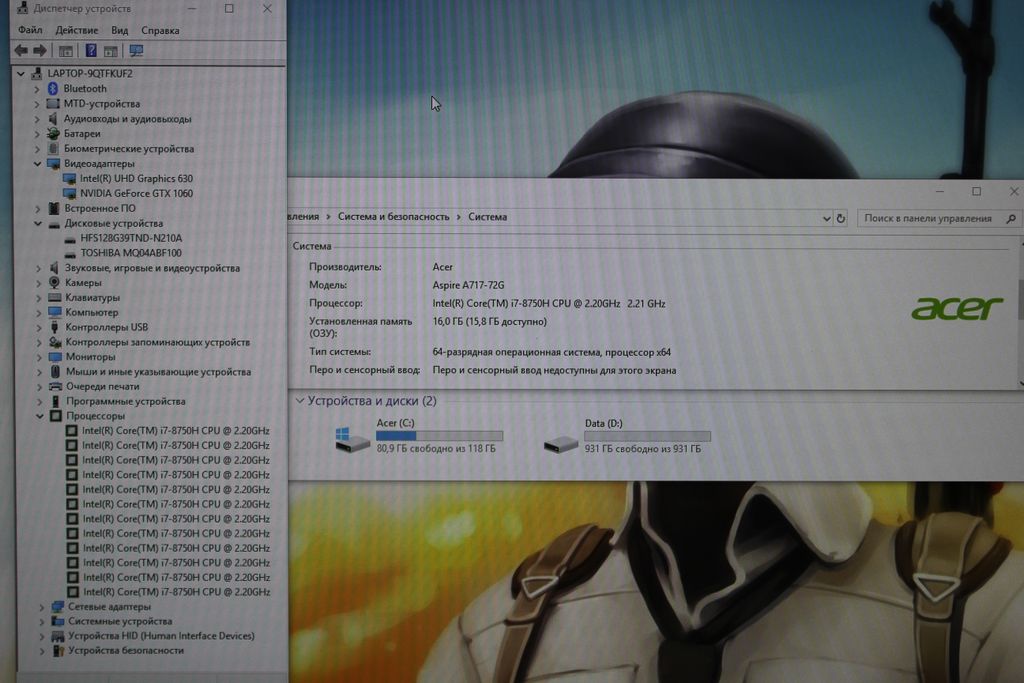1024x683 pixels.
Task: Click the Back arrow in Device Manager toolbar
Action: [x=20, y=51]
